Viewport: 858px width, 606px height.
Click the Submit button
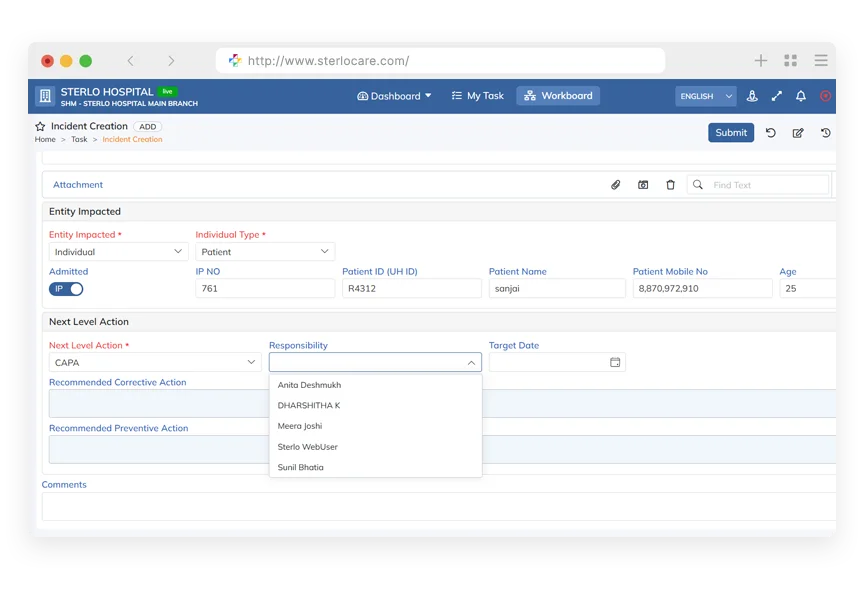tap(731, 132)
